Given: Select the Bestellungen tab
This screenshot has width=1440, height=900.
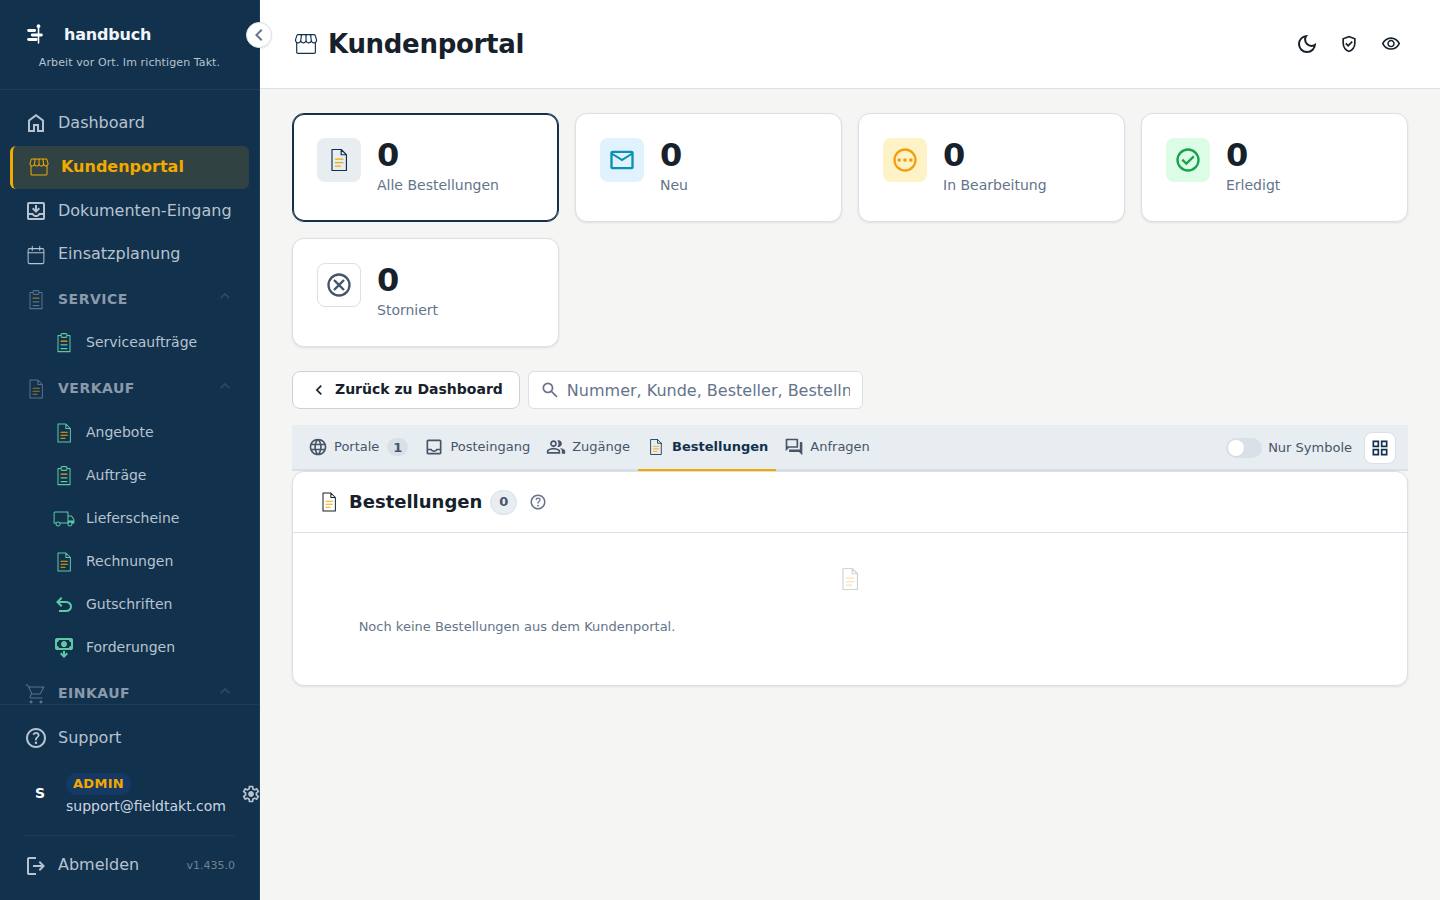Looking at the screenshot, I should coord(707,447).
